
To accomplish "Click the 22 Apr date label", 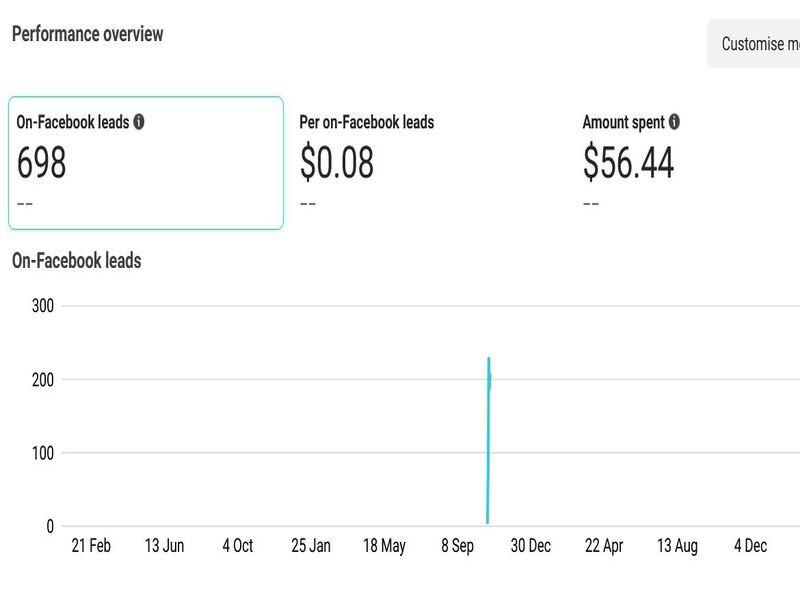I will [604, 546].
